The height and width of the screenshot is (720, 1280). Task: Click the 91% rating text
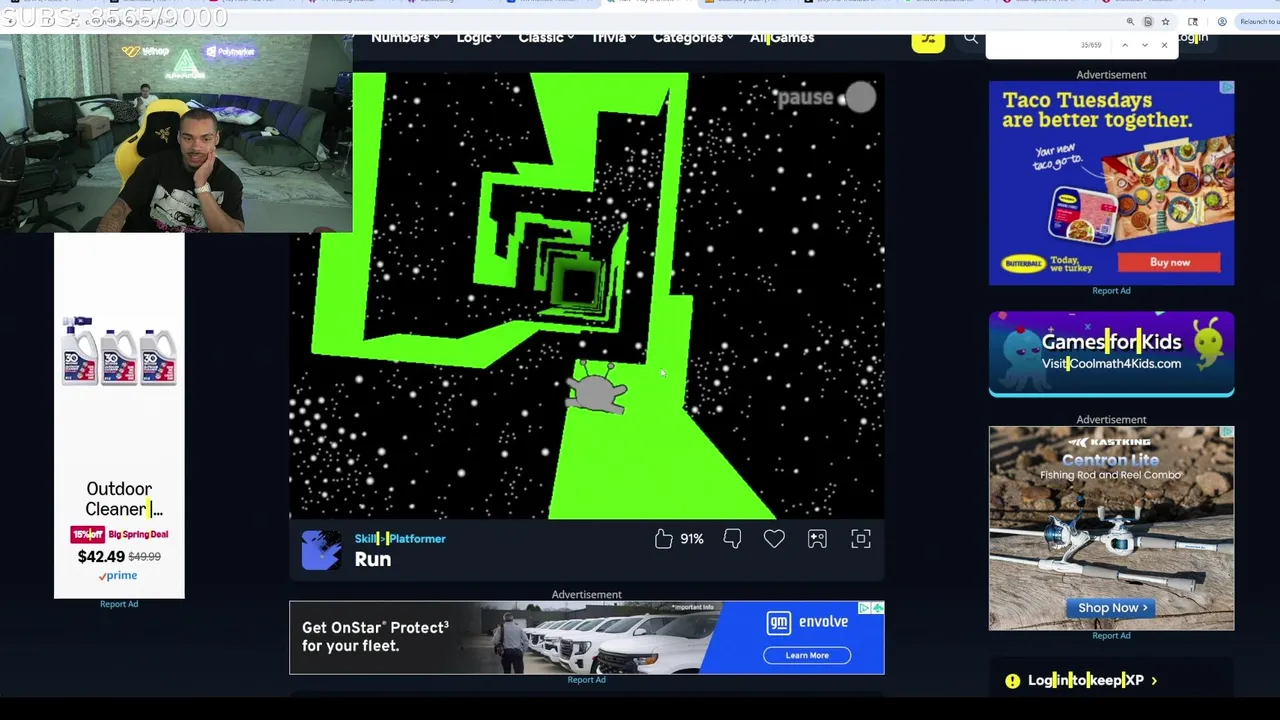click(692, 539)
